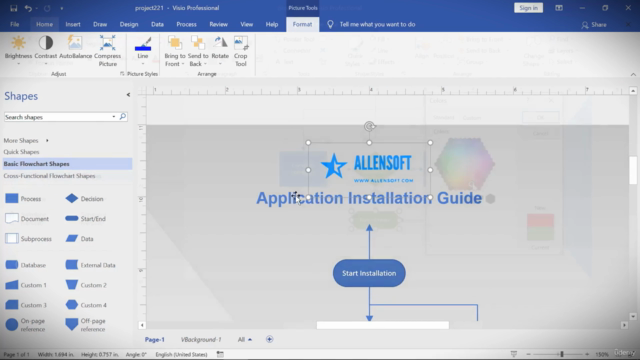Select the Database shape
Screen dimensions: 640x360
[25, 265]
